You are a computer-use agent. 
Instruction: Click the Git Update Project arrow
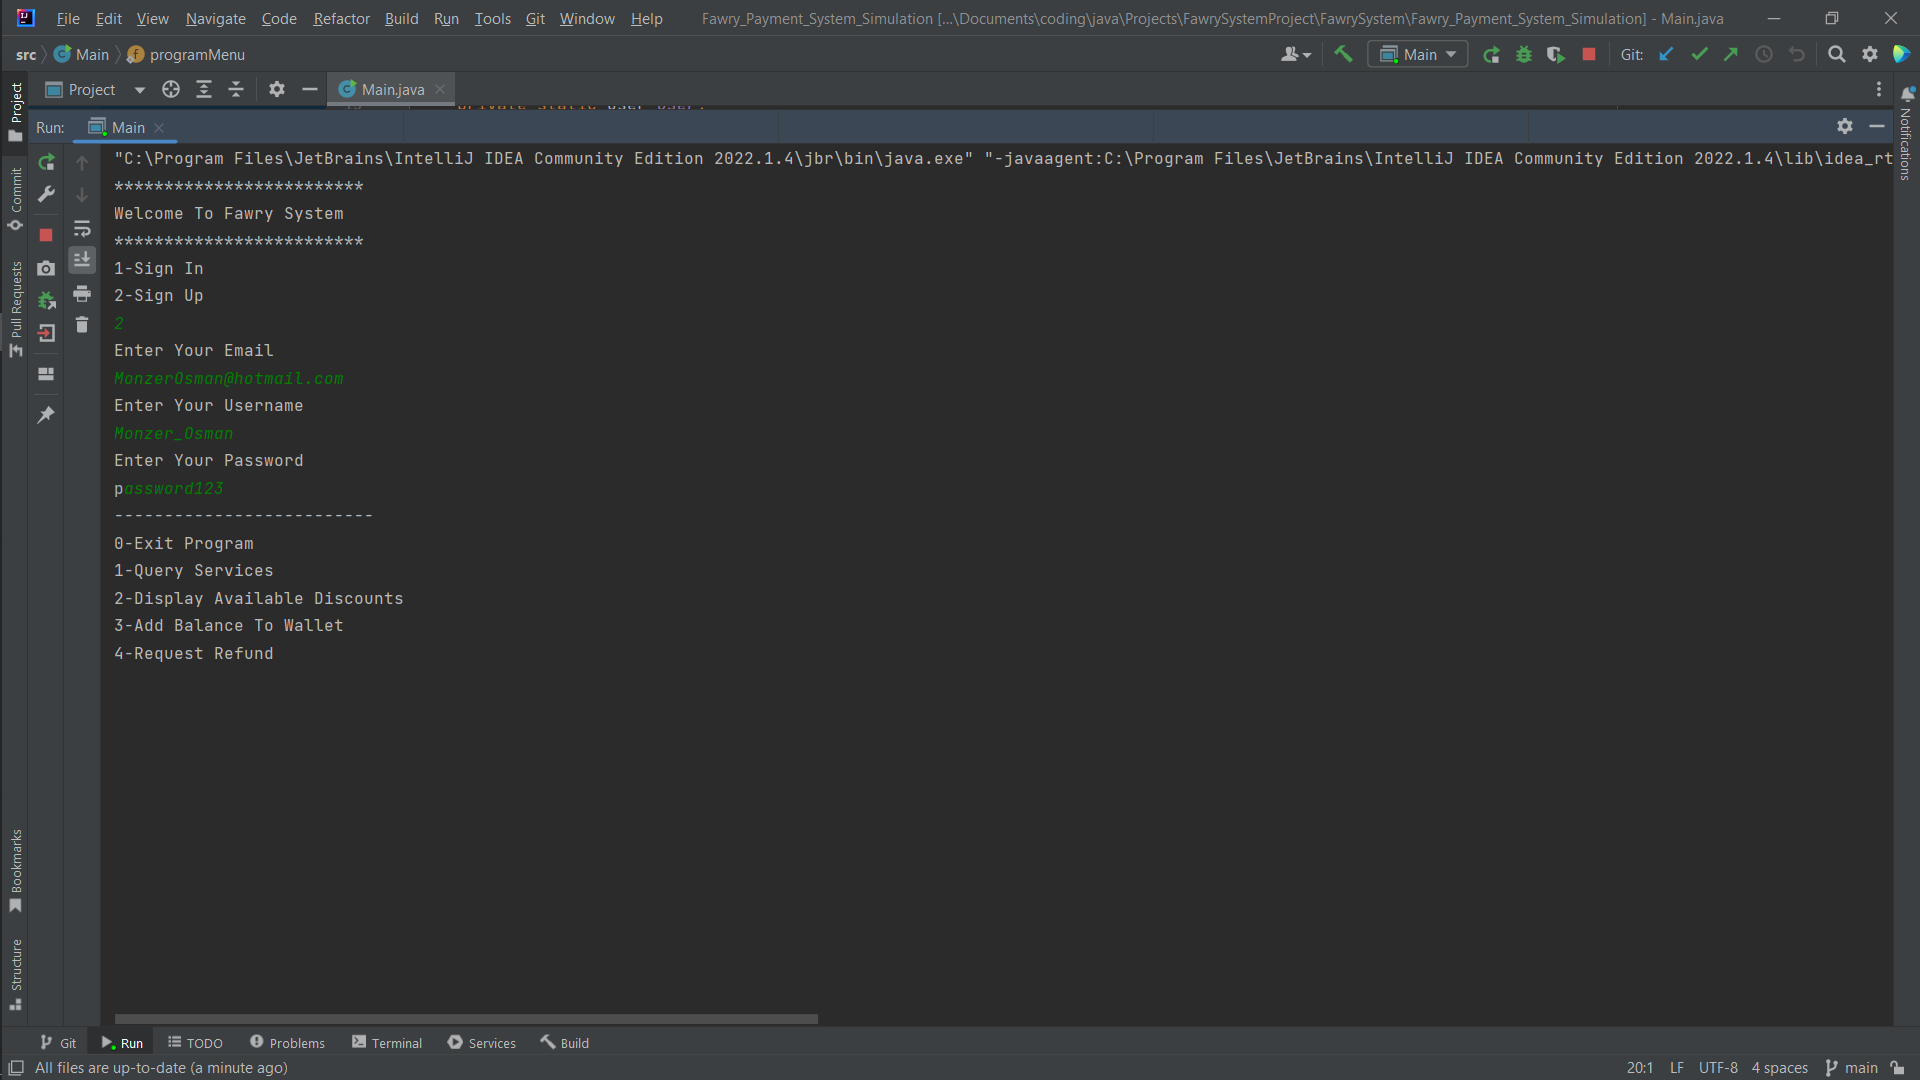tap(1666, 55)
